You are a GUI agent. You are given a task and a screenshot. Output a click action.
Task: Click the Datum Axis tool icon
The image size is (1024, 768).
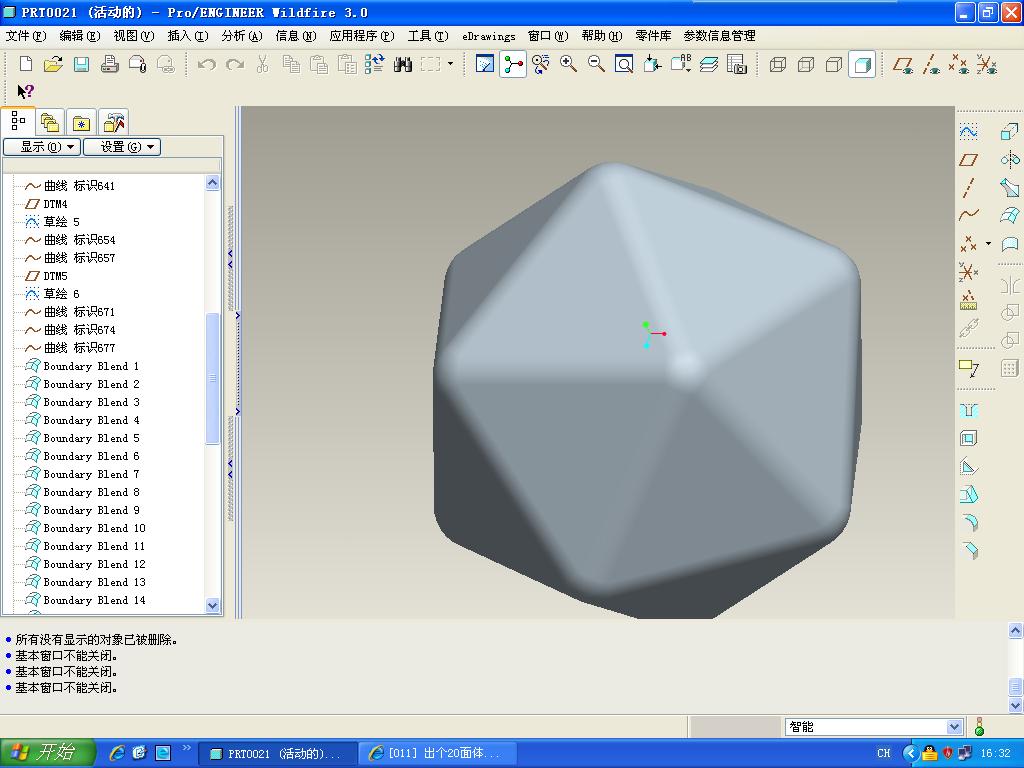[969, 187]
